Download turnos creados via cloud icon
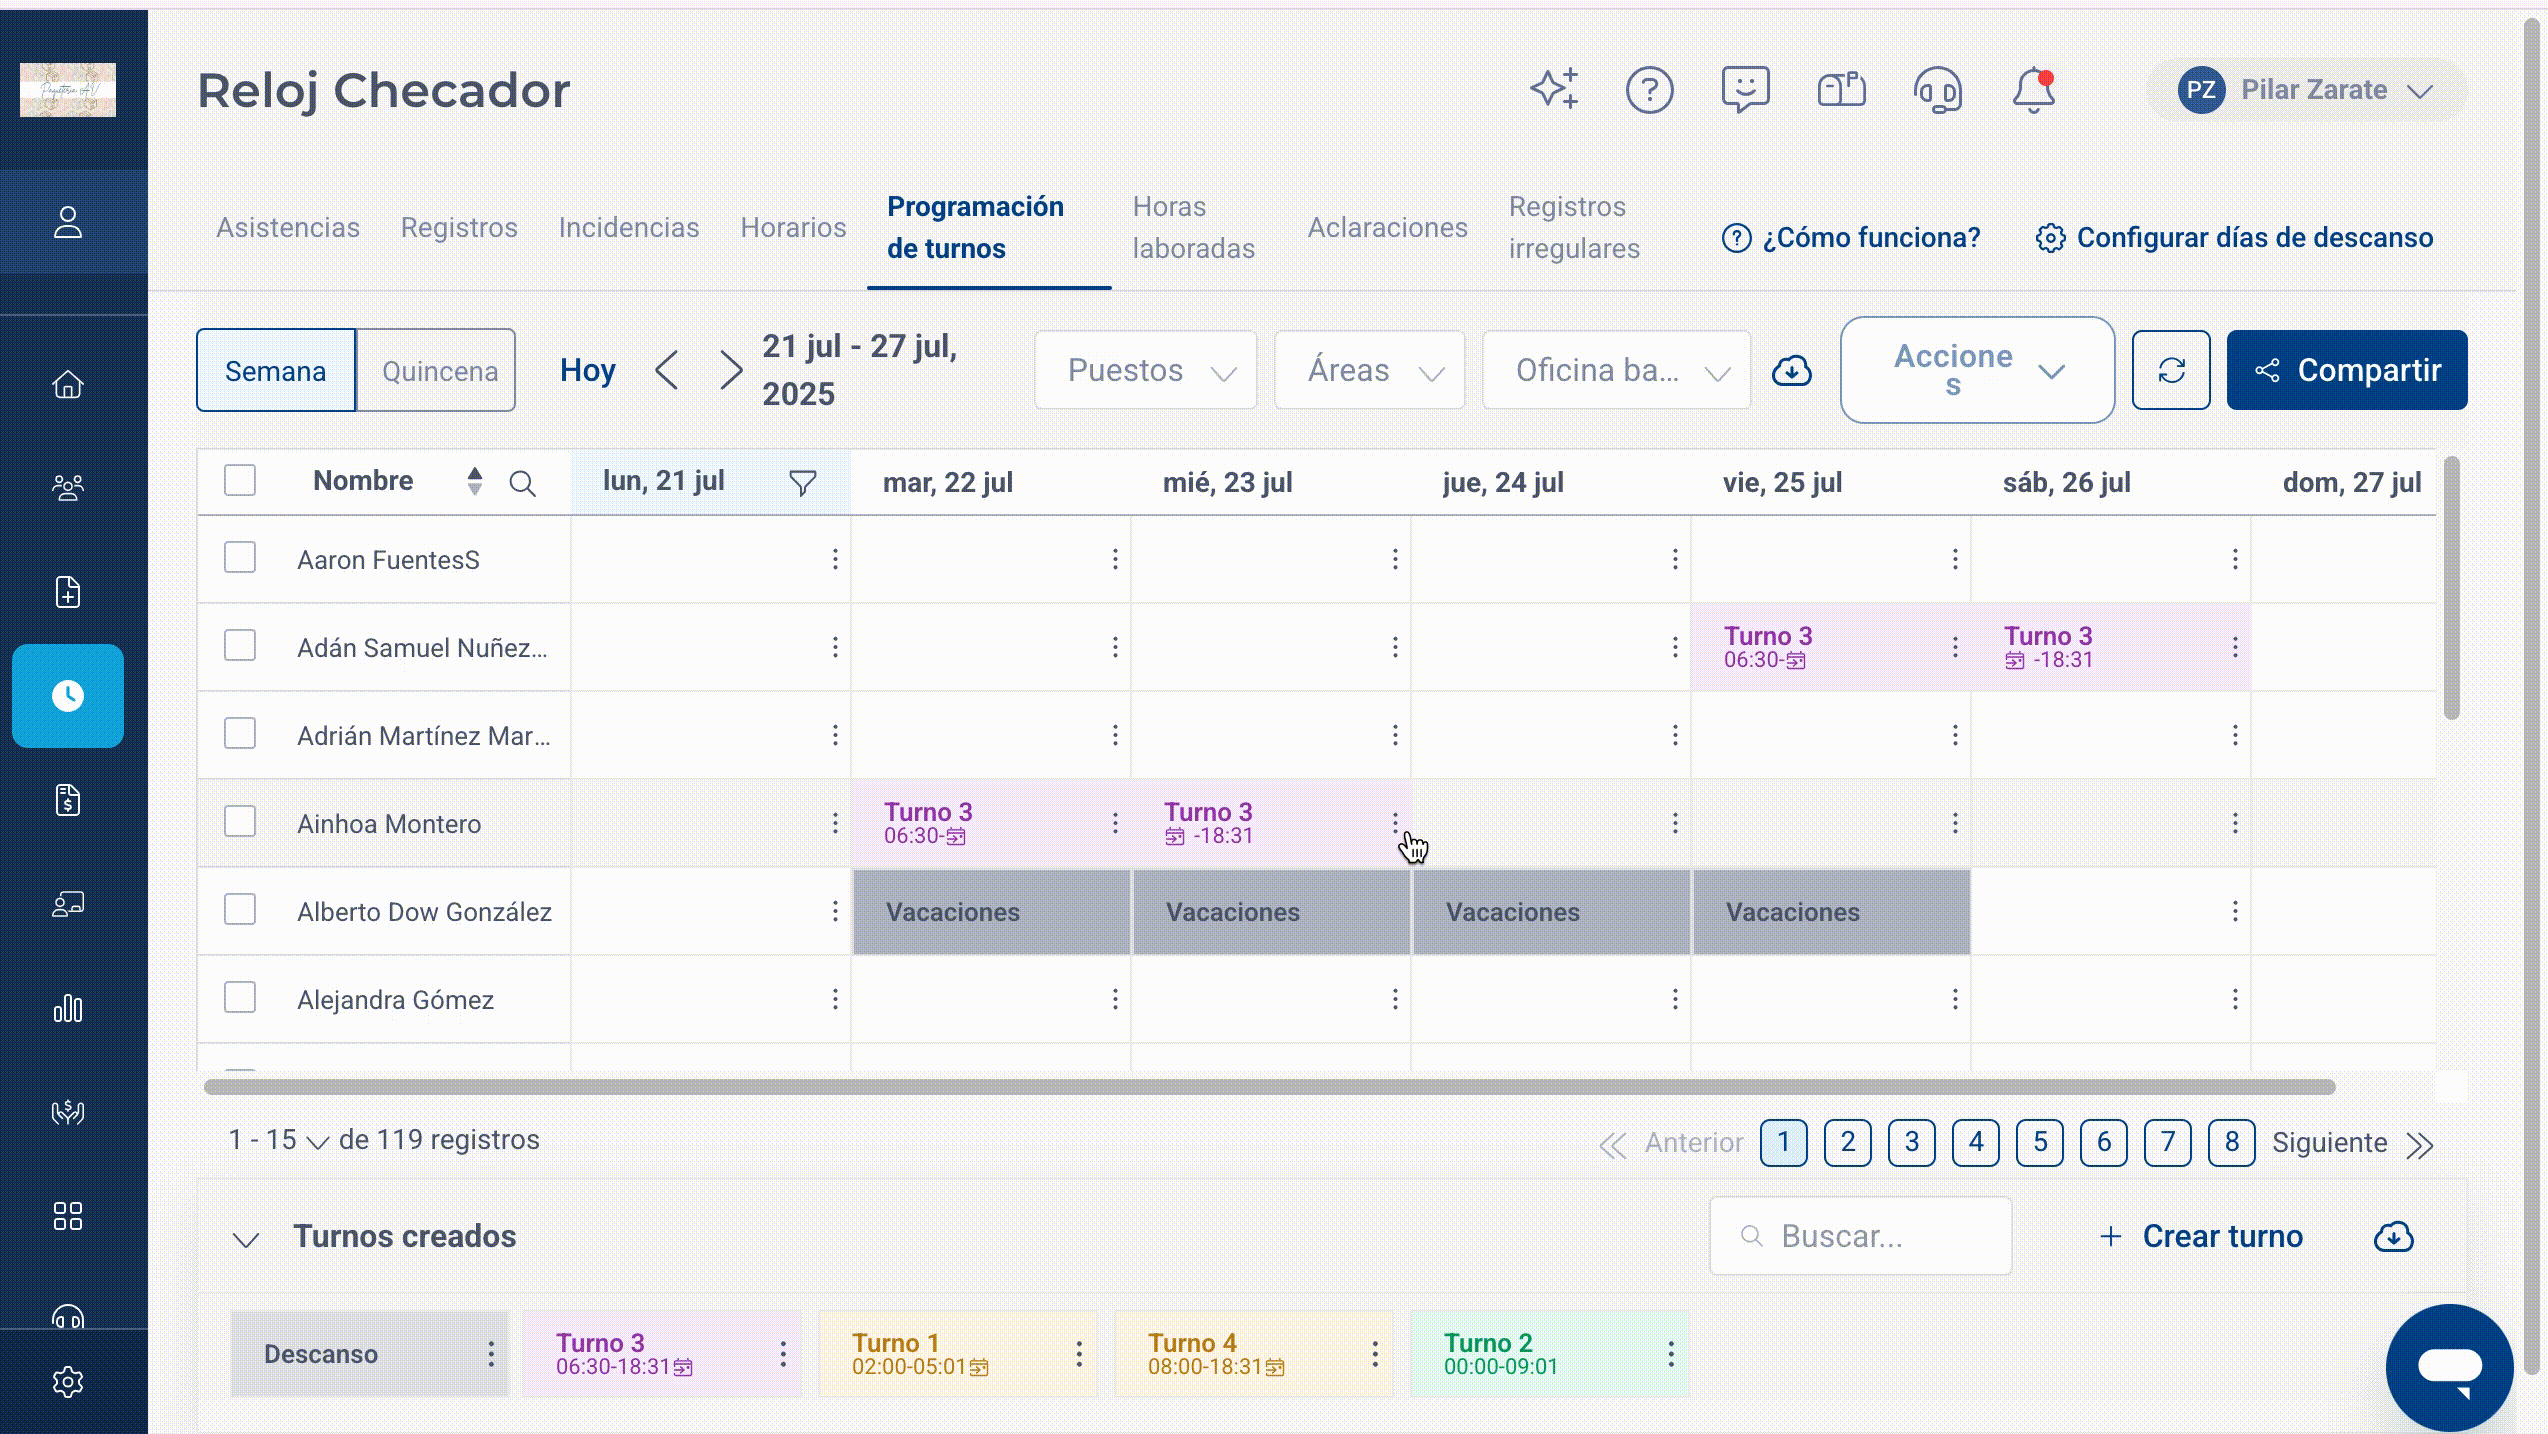Screen dimensions: 2548x1434 click(x=2393, y=1237)
